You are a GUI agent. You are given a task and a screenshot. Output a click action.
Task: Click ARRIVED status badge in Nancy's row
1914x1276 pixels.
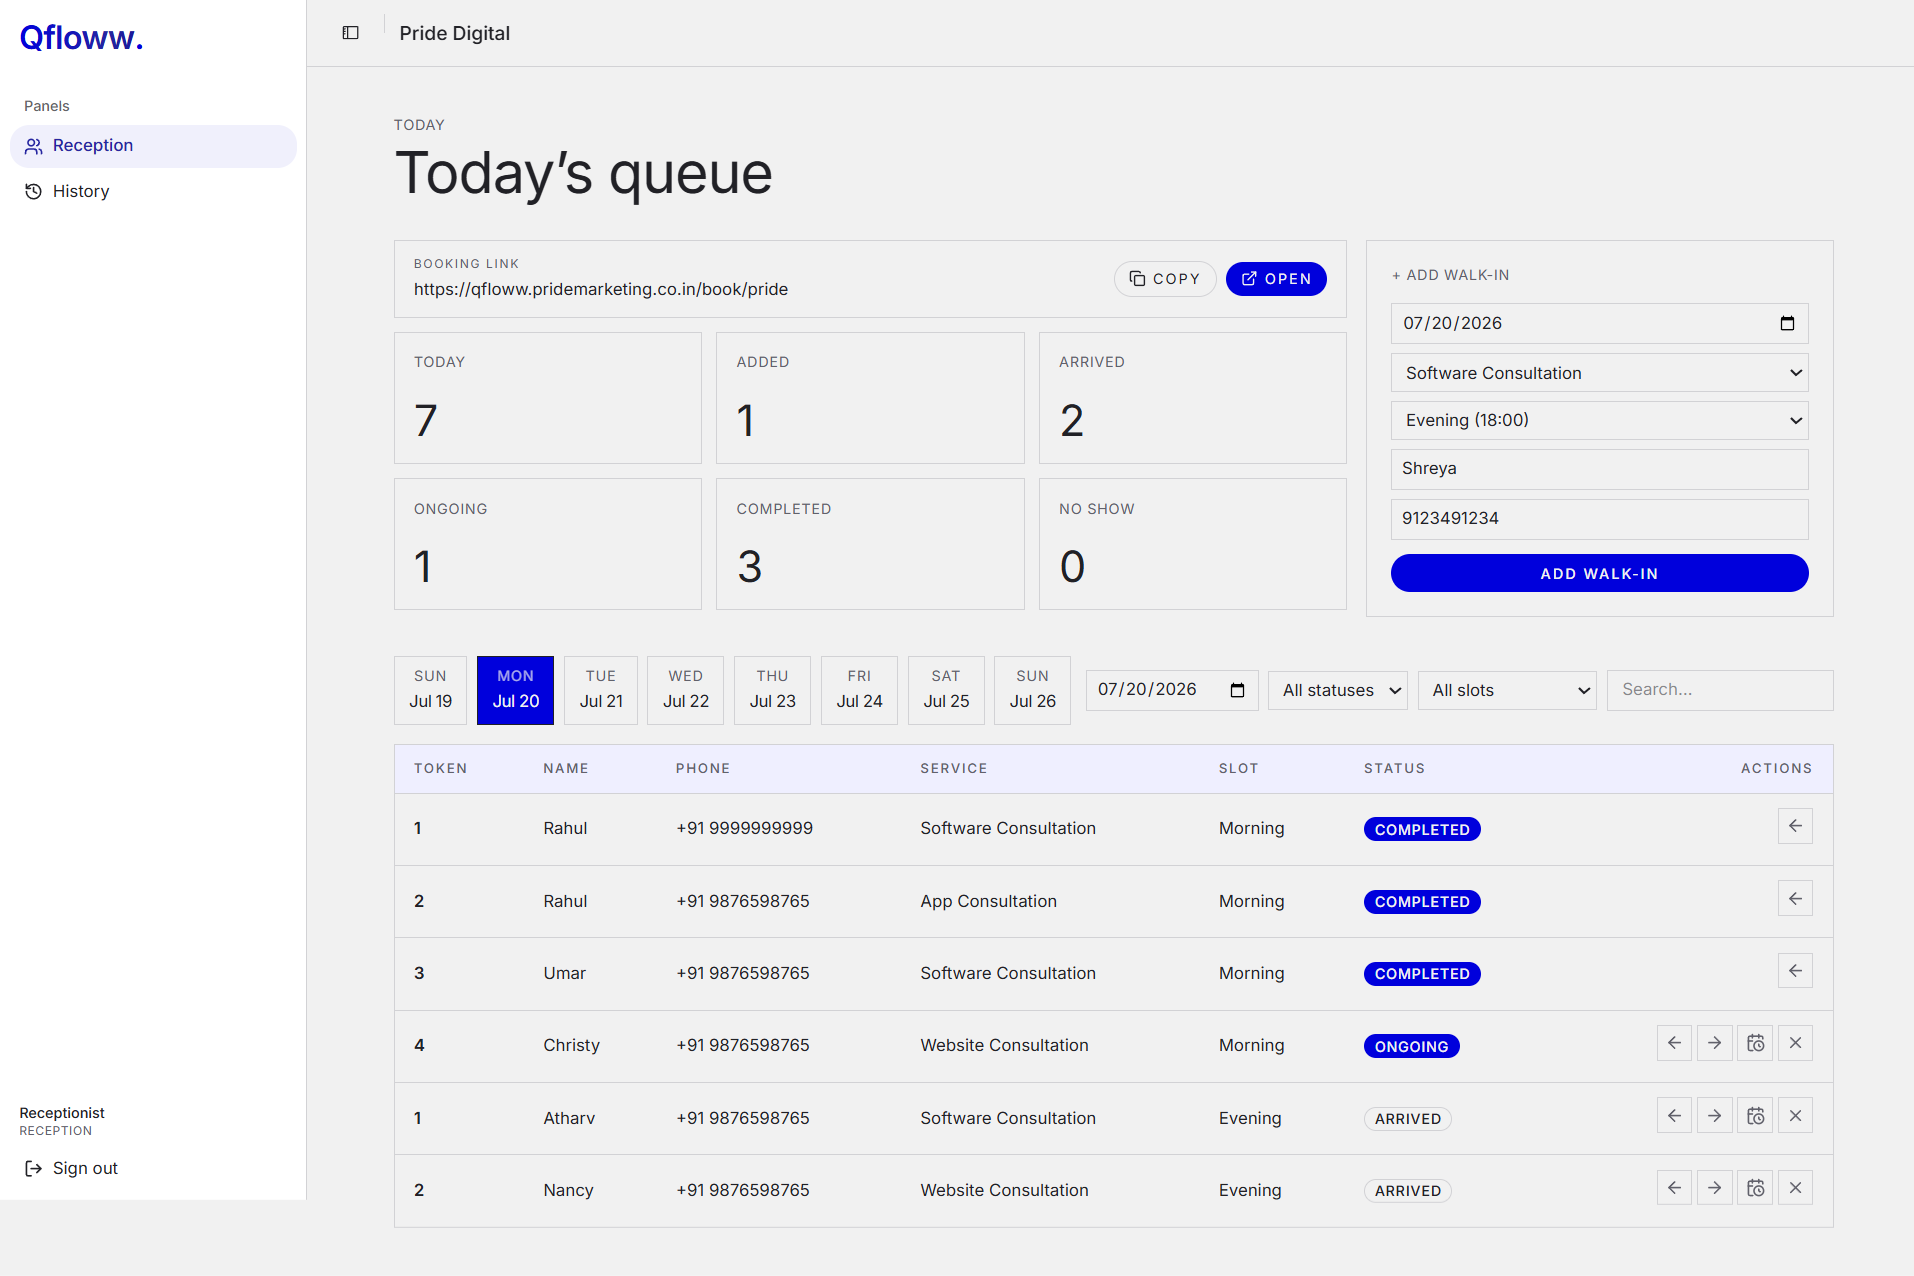1407,1191
